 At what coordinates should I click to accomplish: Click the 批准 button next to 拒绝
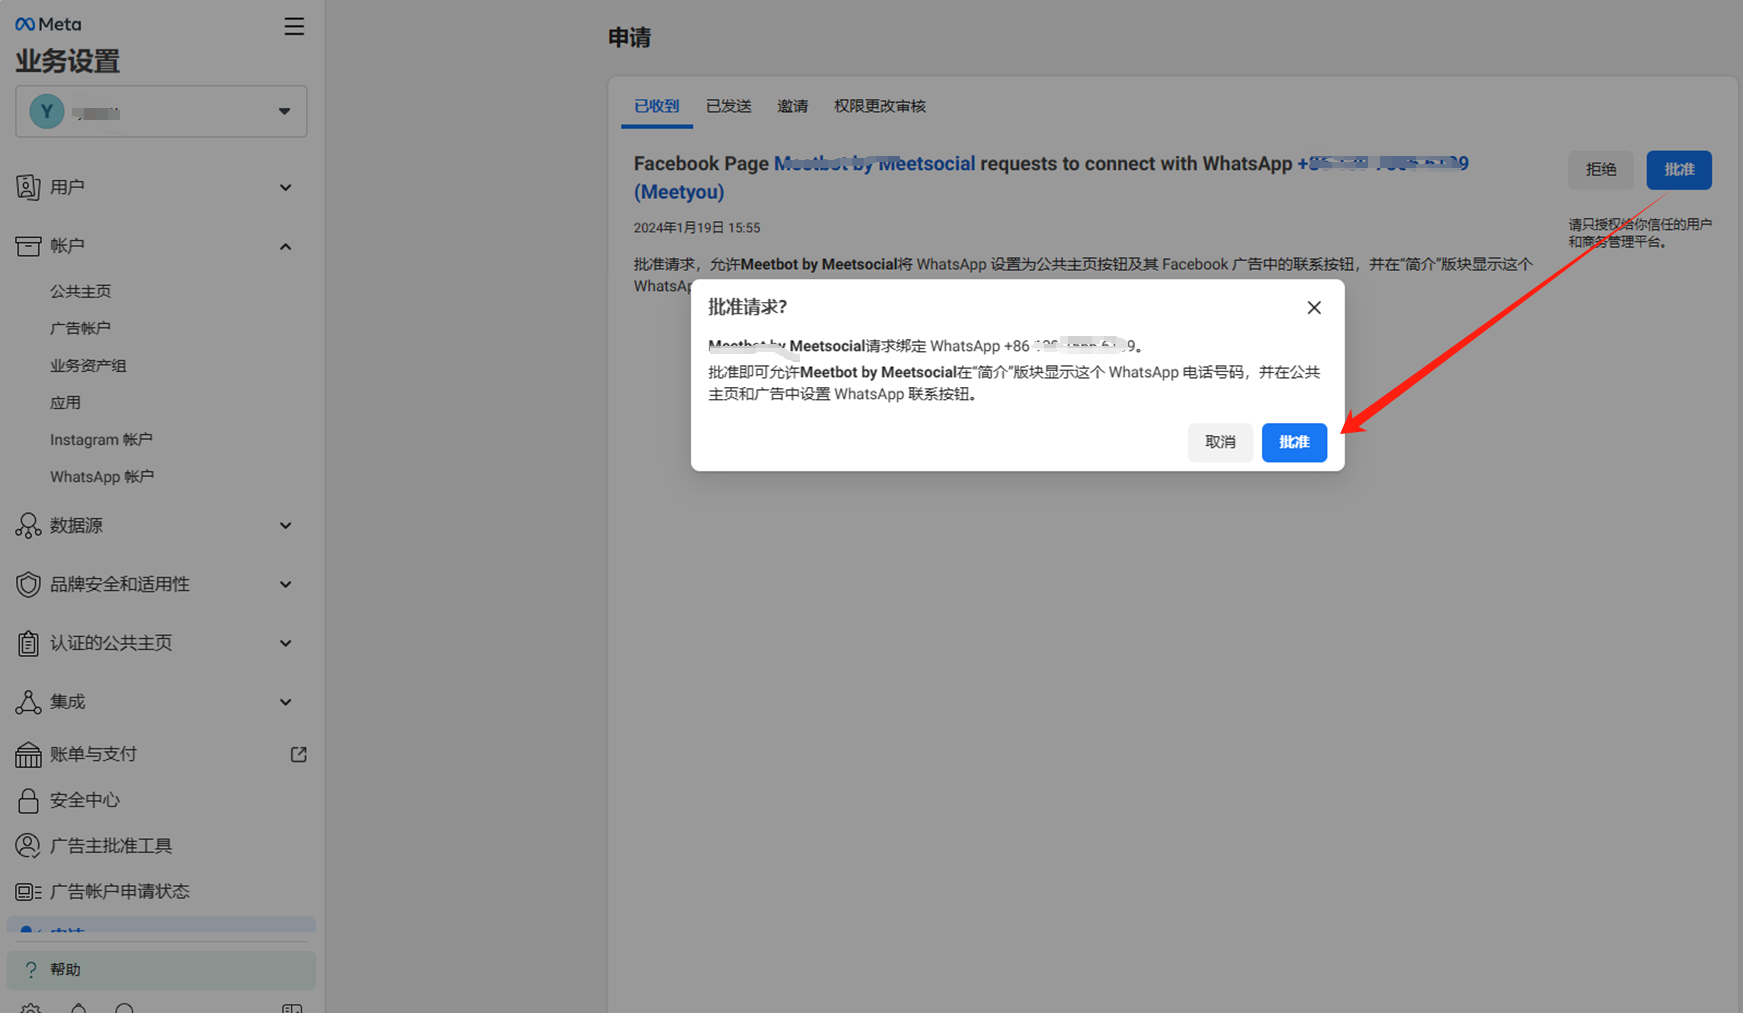click(1679, 170)
